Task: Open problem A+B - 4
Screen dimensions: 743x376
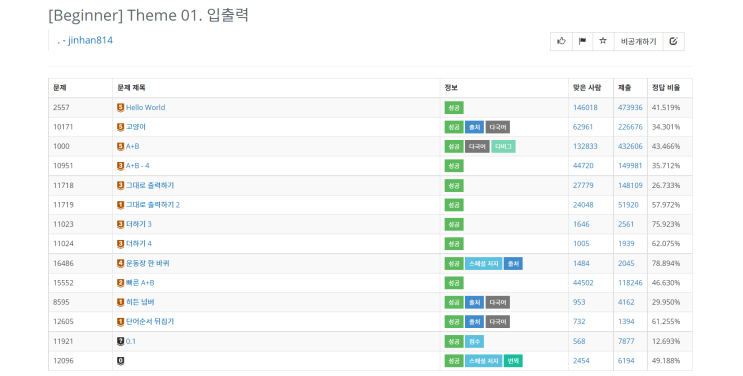Action: pos(137,166)
